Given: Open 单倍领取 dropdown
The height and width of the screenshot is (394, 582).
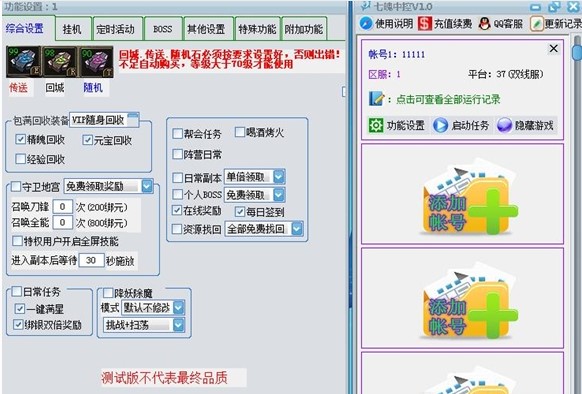Looking at the screenshot, I should point(254,177).
